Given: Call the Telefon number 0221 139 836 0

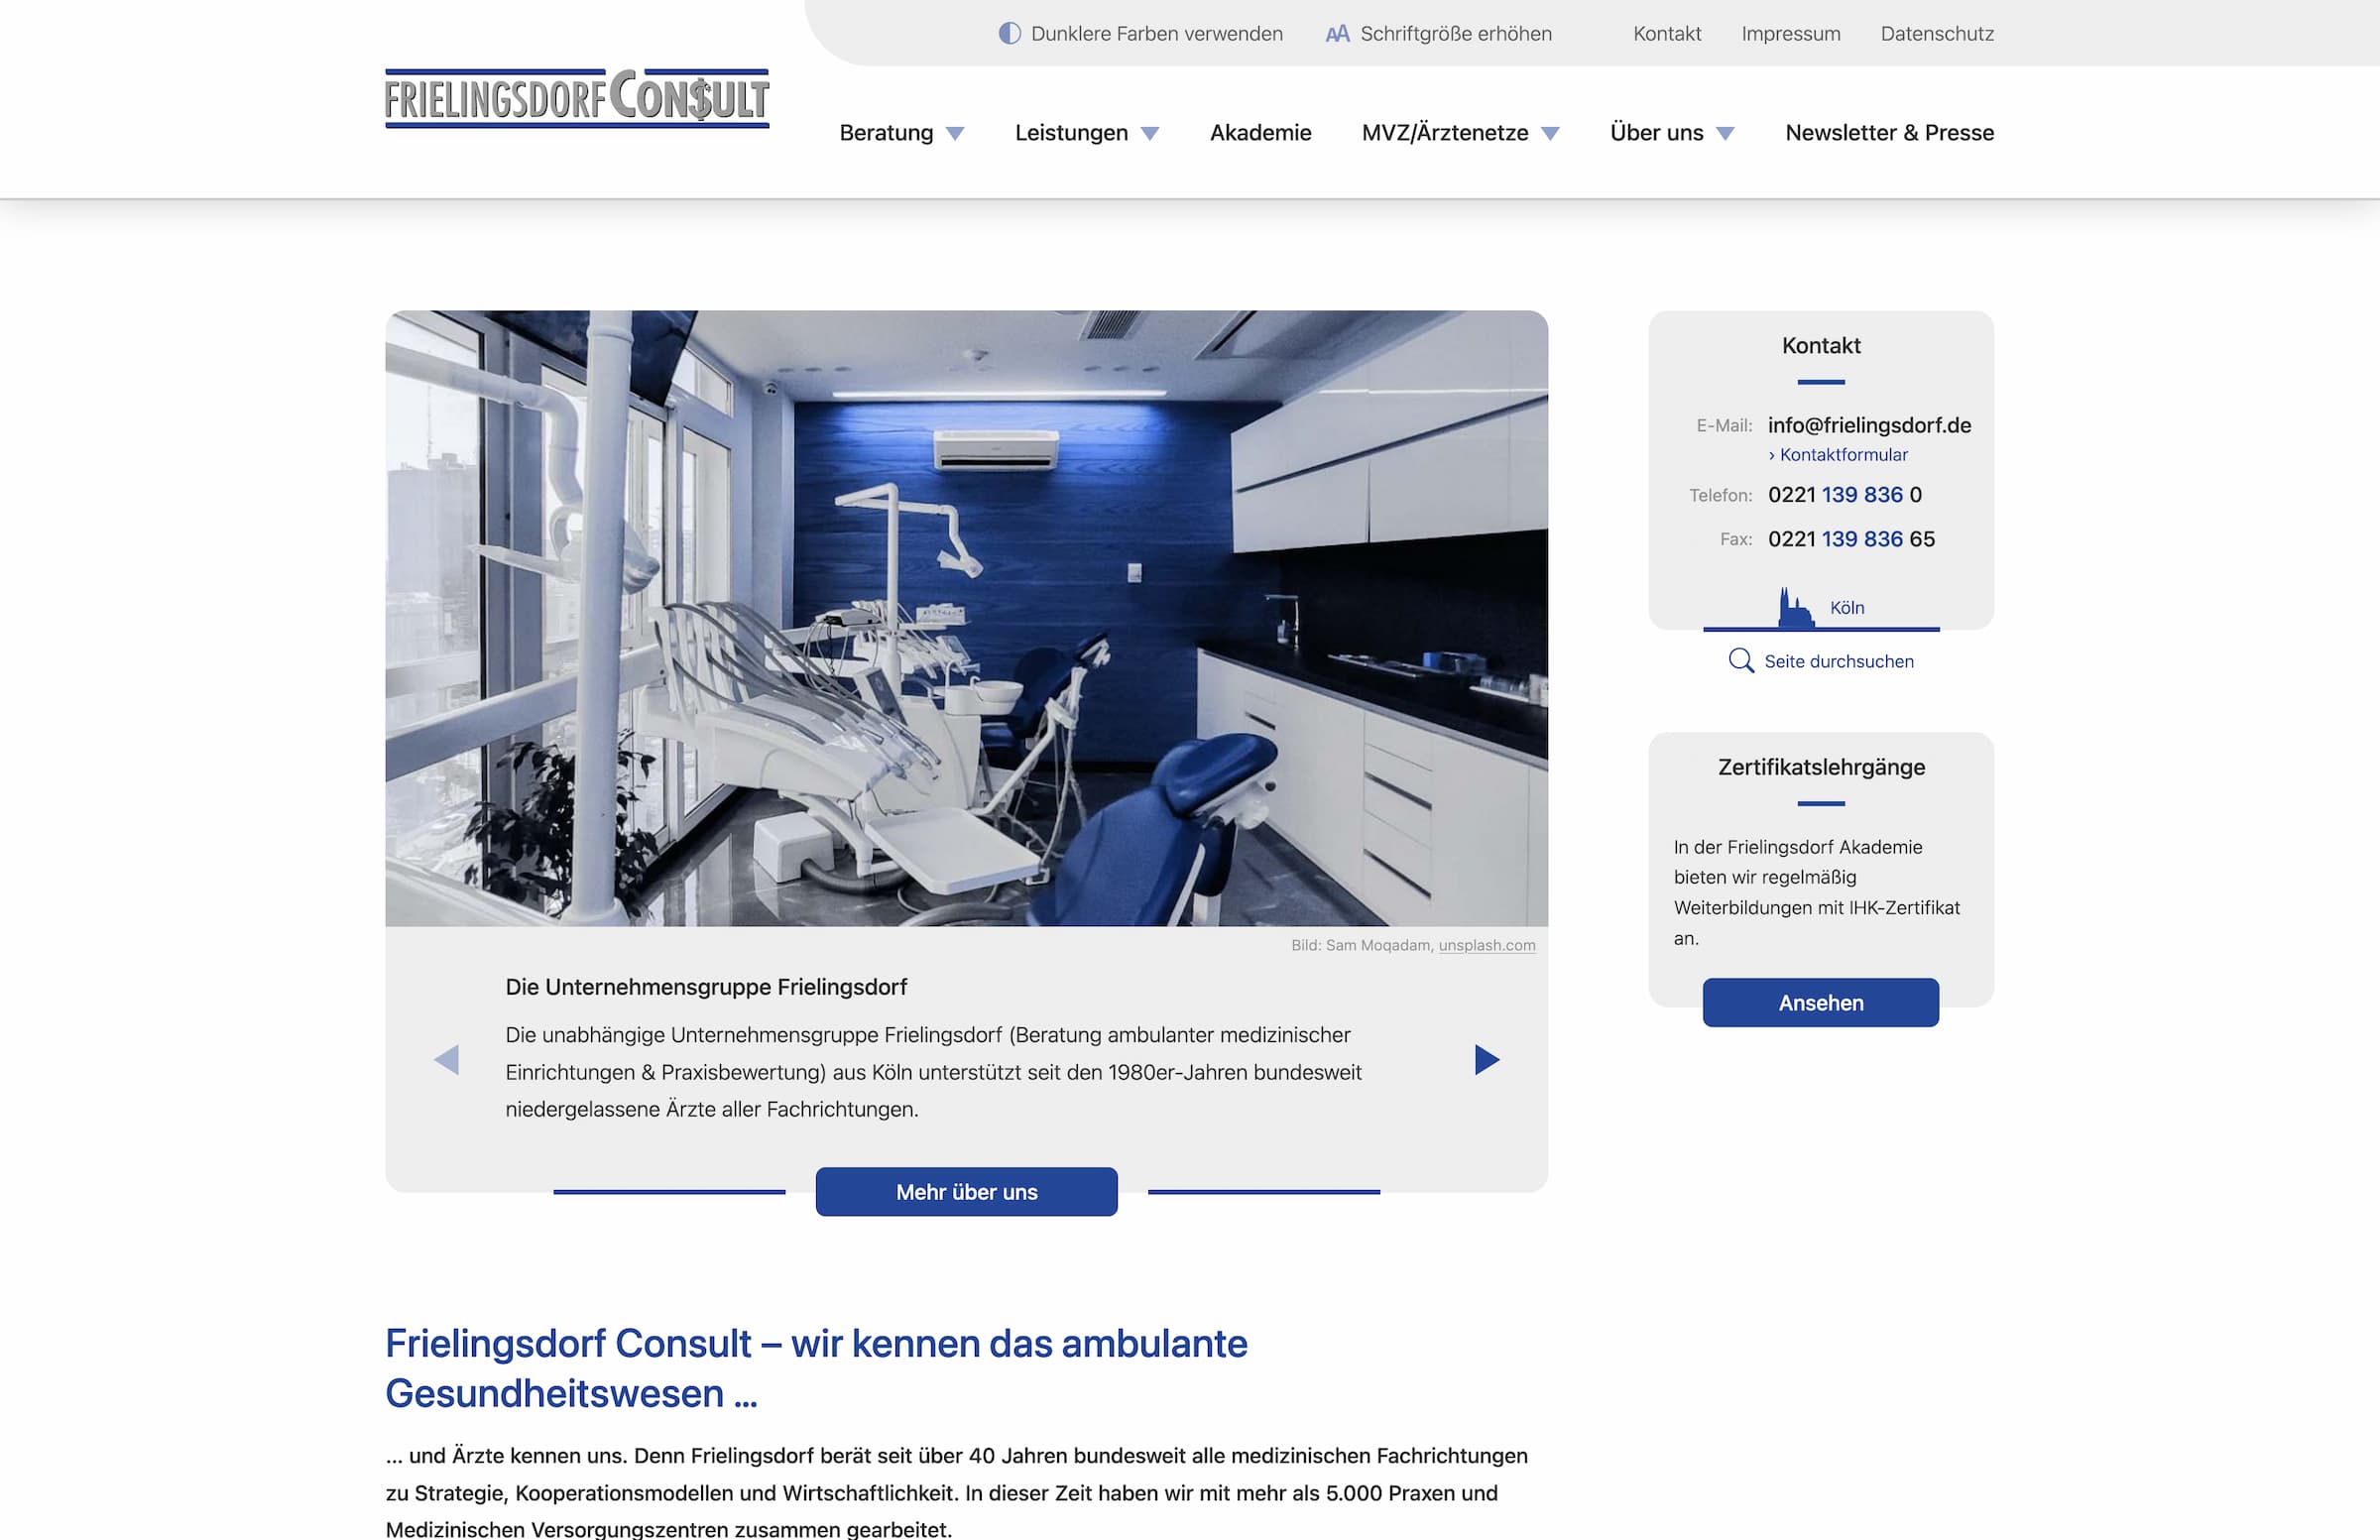Looking at the screenshot, I should pyautogui.click(x=1844, y=494).
